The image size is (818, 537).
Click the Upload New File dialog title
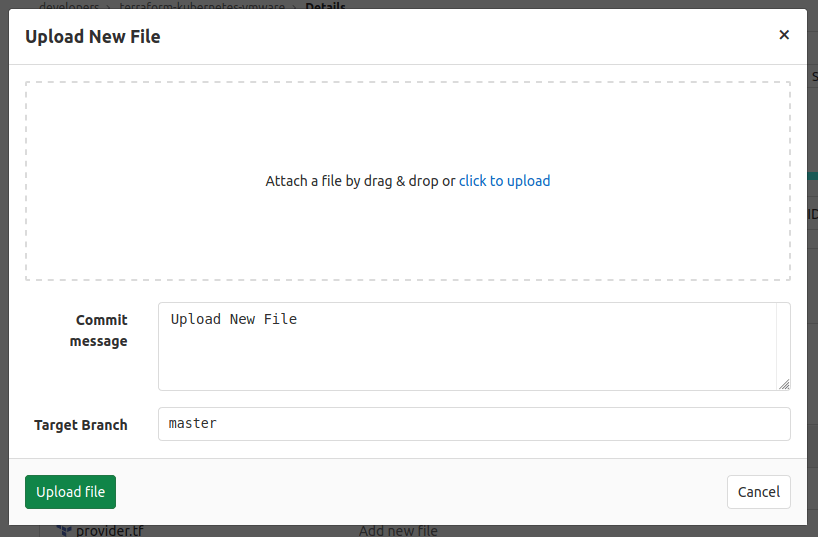coord(93,37)
